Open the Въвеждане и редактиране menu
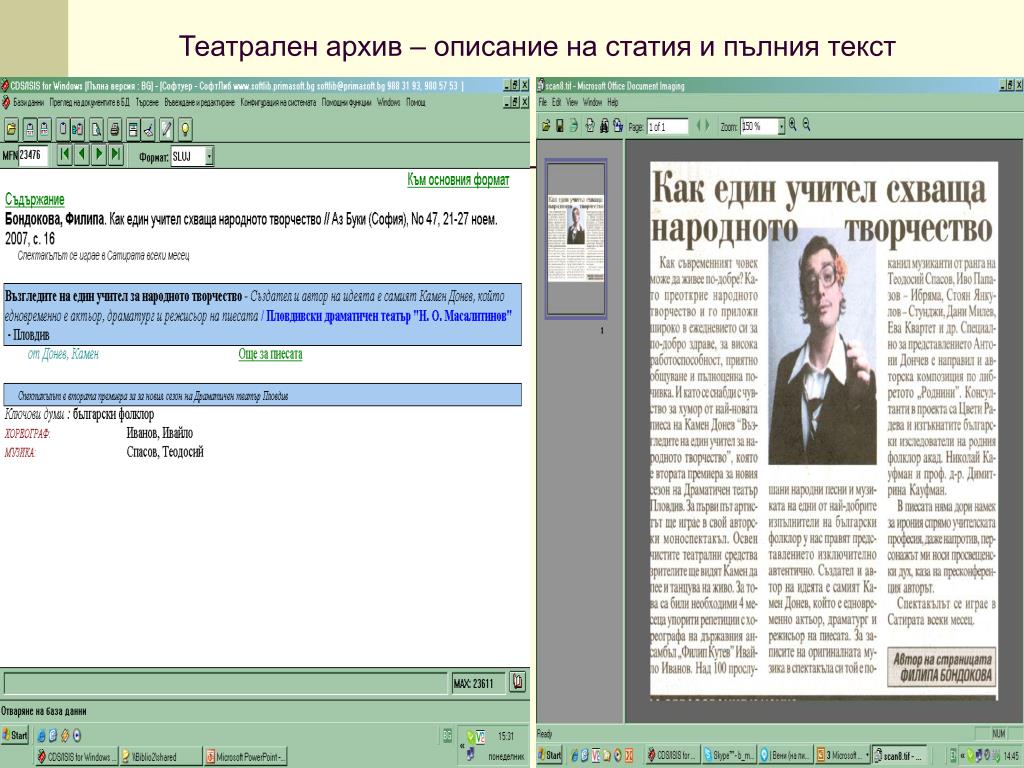 [199, 103]
